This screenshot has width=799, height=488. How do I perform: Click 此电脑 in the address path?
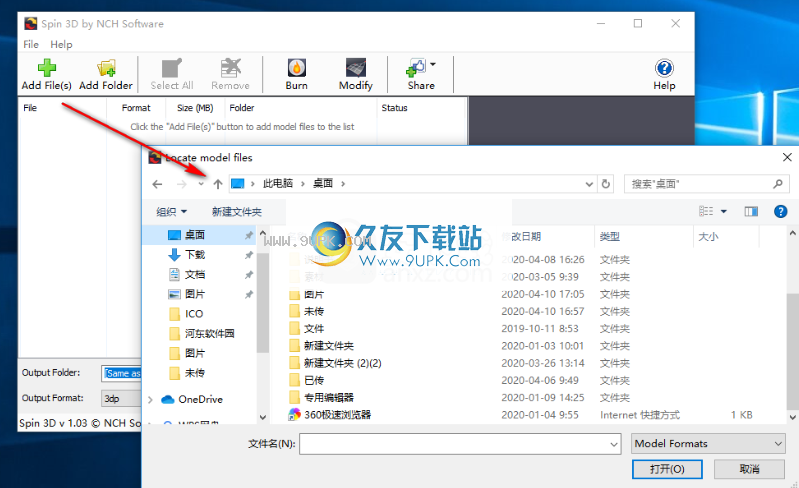[x=278, y=183]
